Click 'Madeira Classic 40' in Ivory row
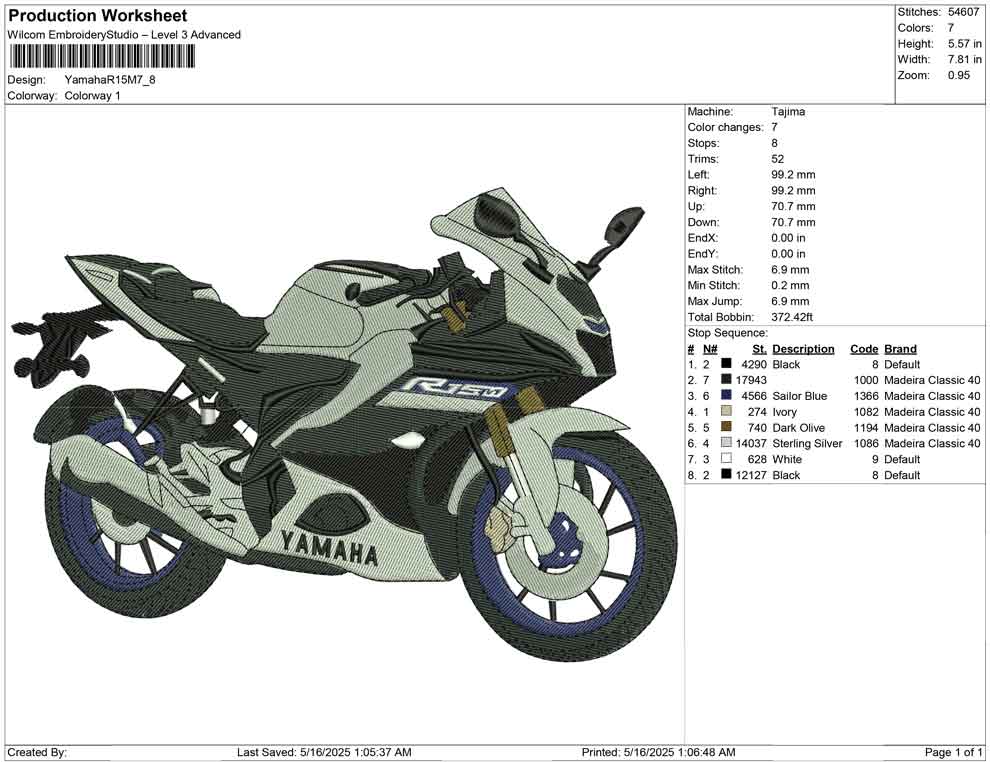Viewport: 990px width, 762px height. coord(932,412)
